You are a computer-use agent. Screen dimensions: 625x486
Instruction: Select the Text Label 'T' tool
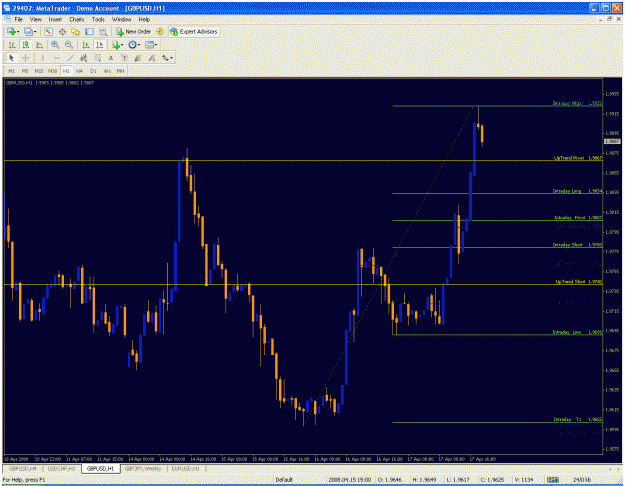pyautogui.click(x=124, y=58)
